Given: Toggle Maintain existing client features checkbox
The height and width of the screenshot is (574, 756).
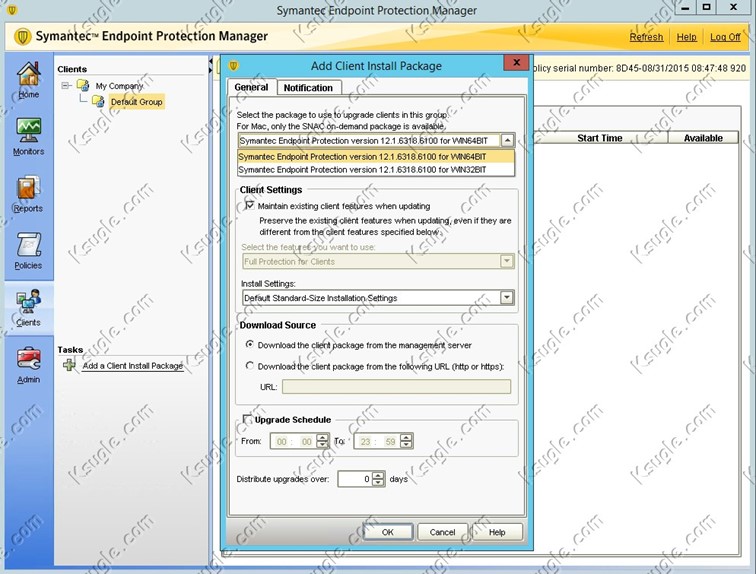Looking at the screenshot, I should (249, 205).
